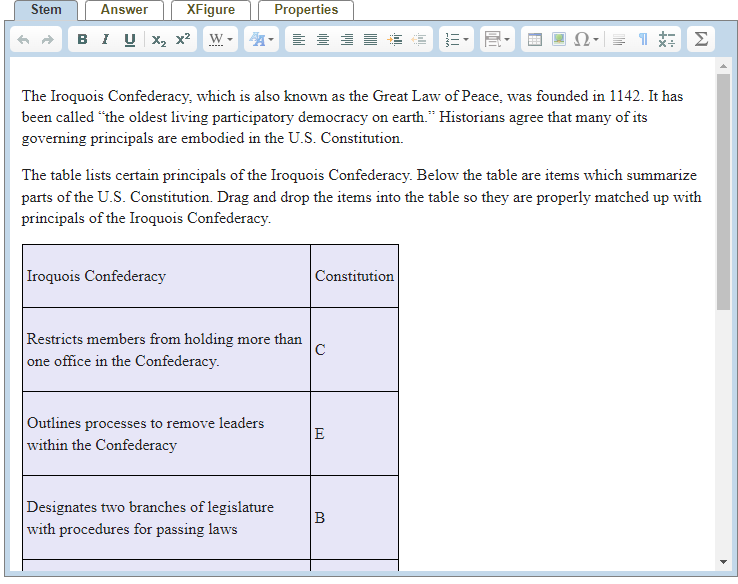Click the 'Iroquois Confederacy' header cell
The height and width of the screenshot is (584, 738).
[166, 276]
